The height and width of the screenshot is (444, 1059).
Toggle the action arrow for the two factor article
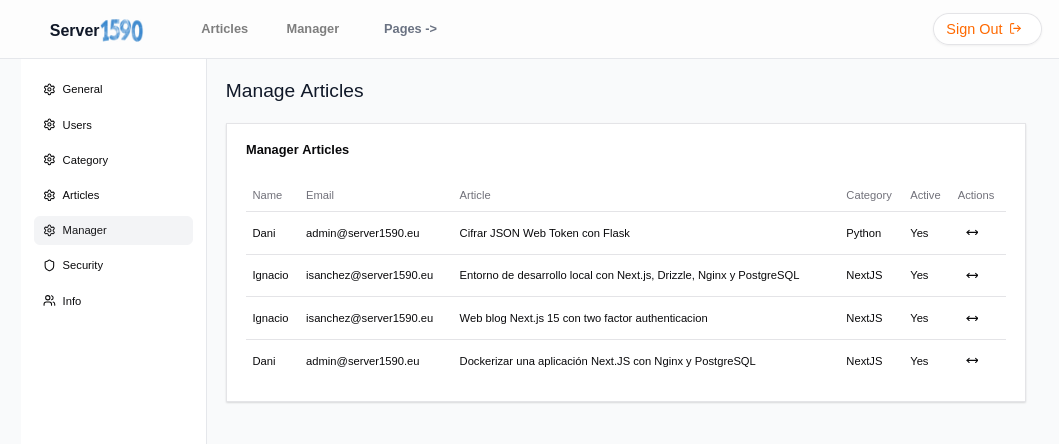pyautogui.click(x=972, y=318)
